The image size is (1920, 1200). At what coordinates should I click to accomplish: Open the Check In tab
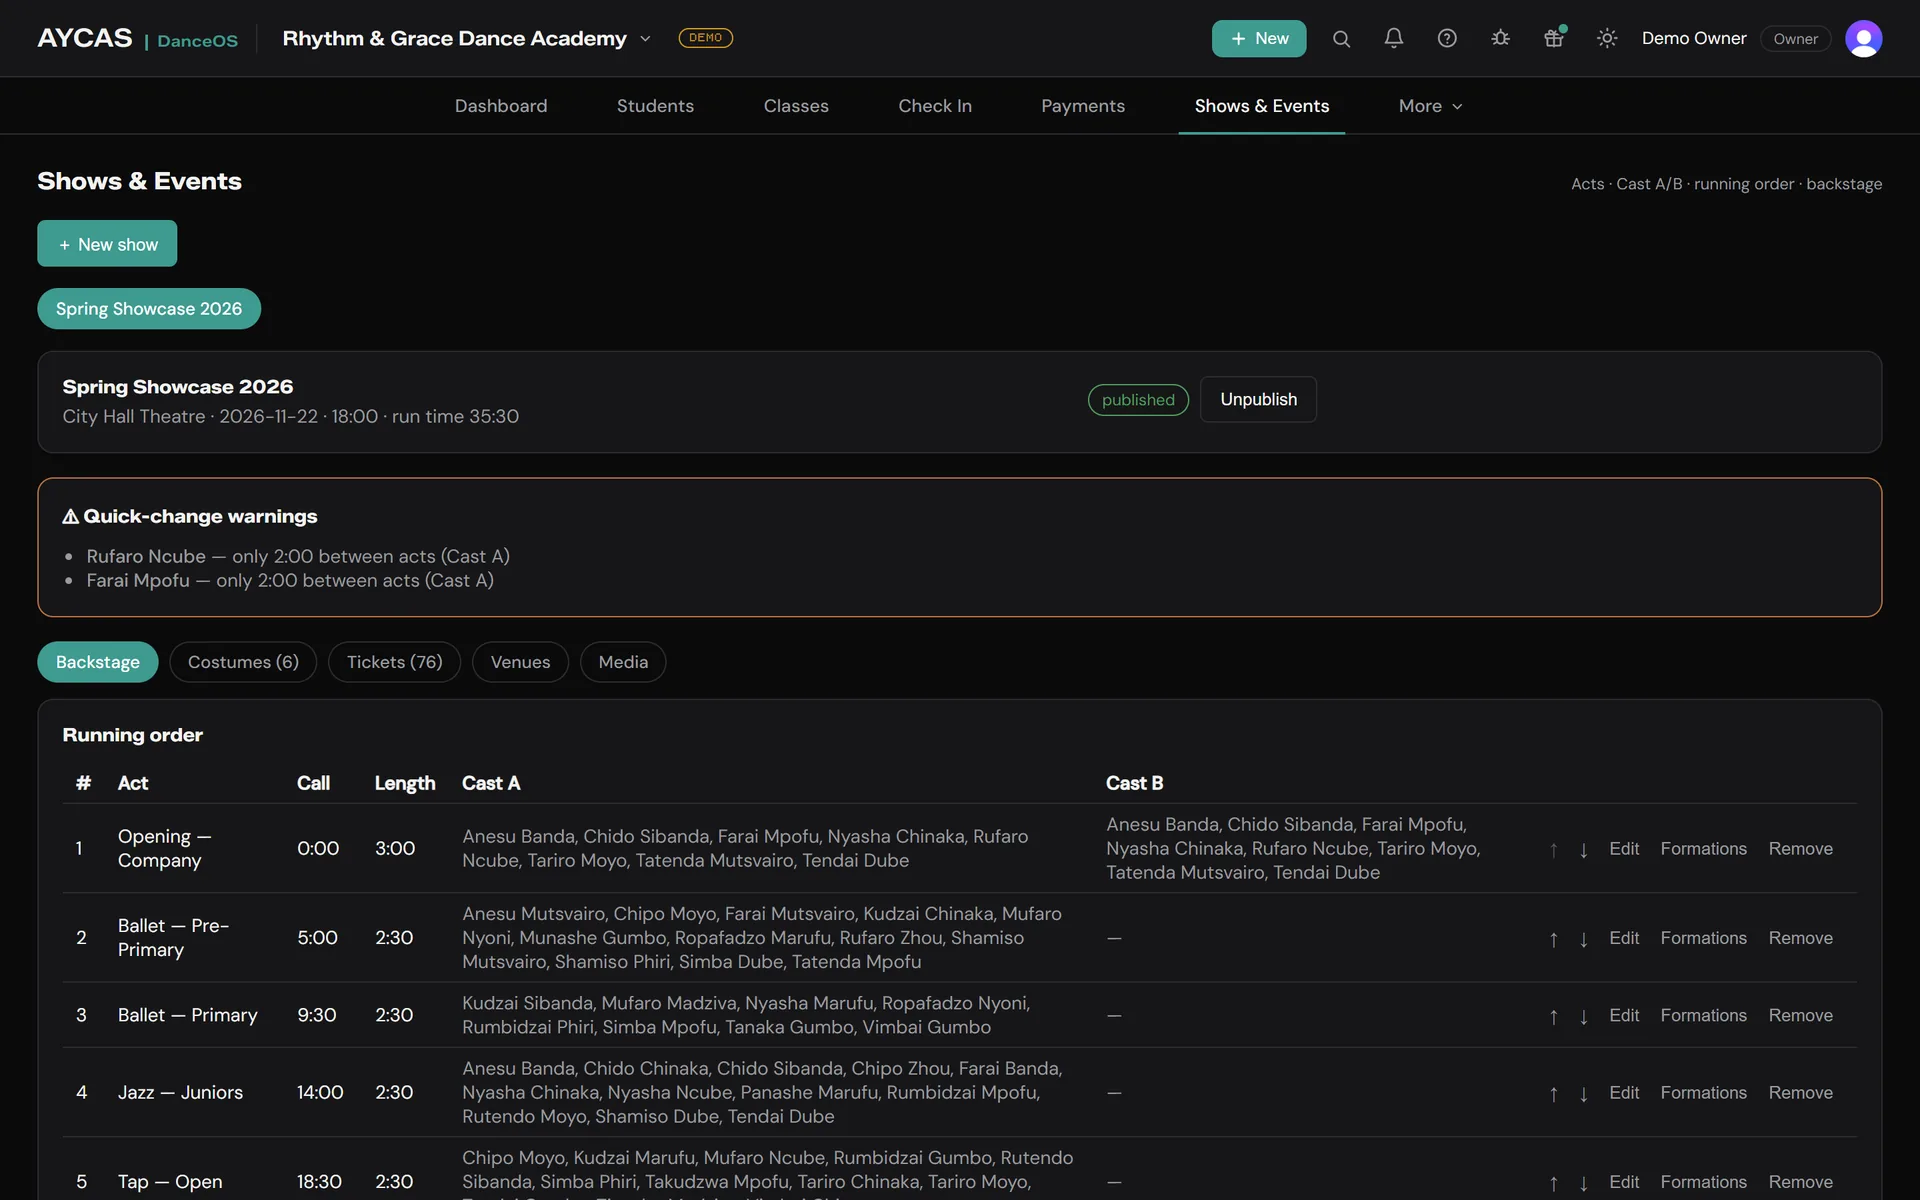pos(935,106)
